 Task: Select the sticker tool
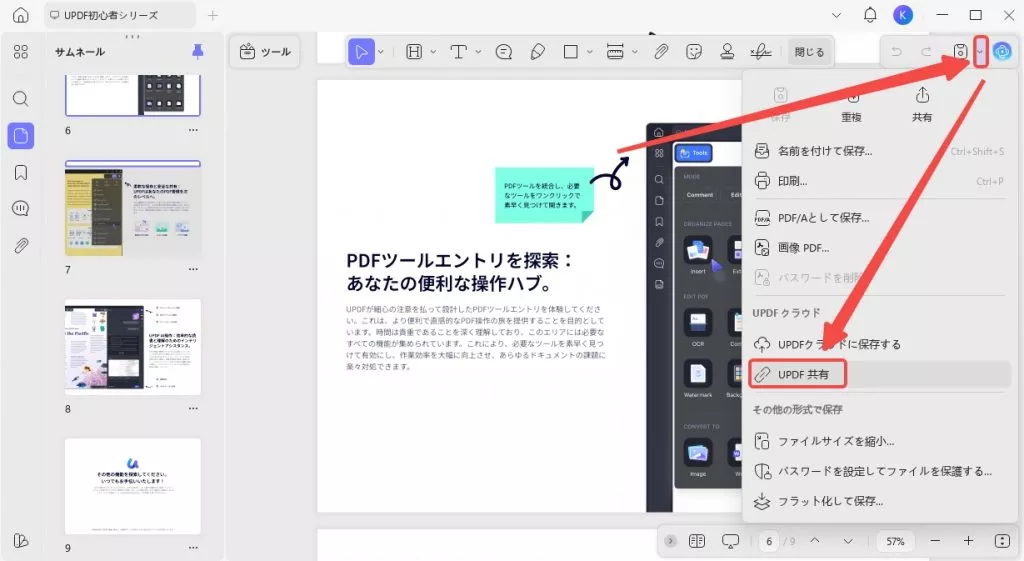point(694,52)
